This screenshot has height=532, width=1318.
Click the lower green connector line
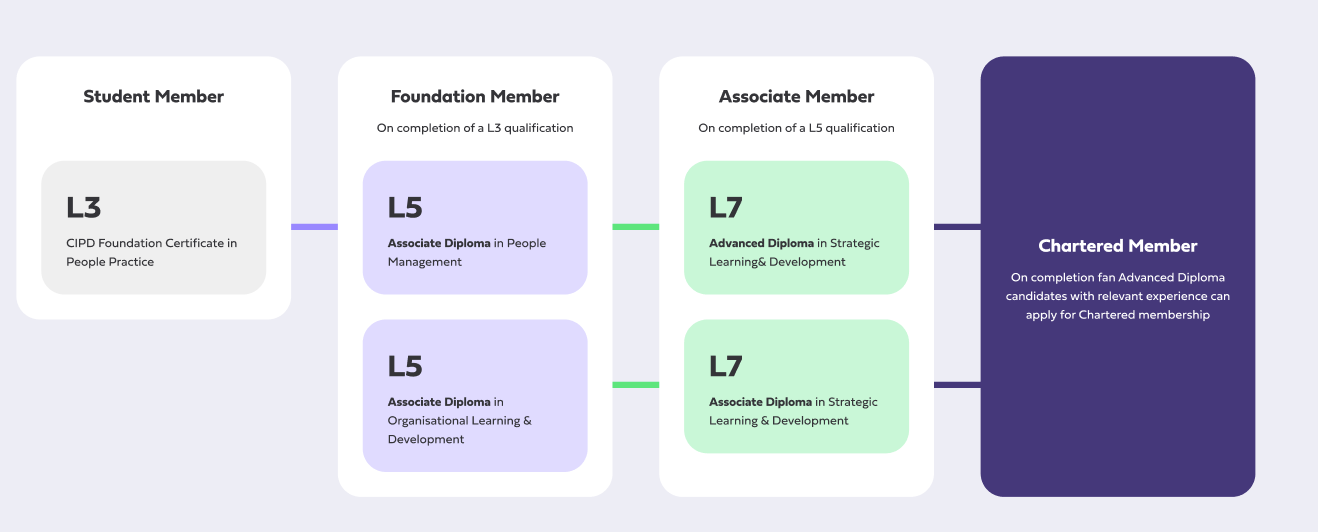point(635,385)
